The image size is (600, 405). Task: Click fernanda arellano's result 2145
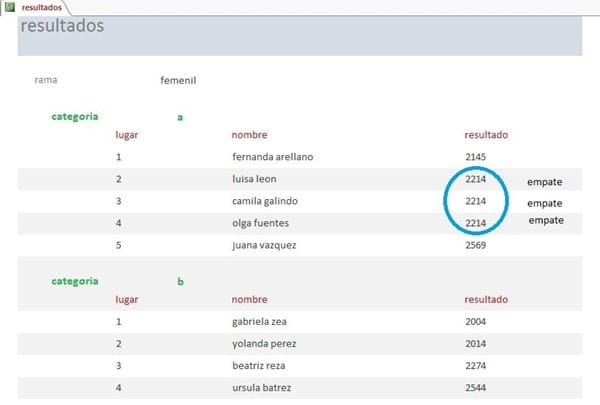click(476, 157)
